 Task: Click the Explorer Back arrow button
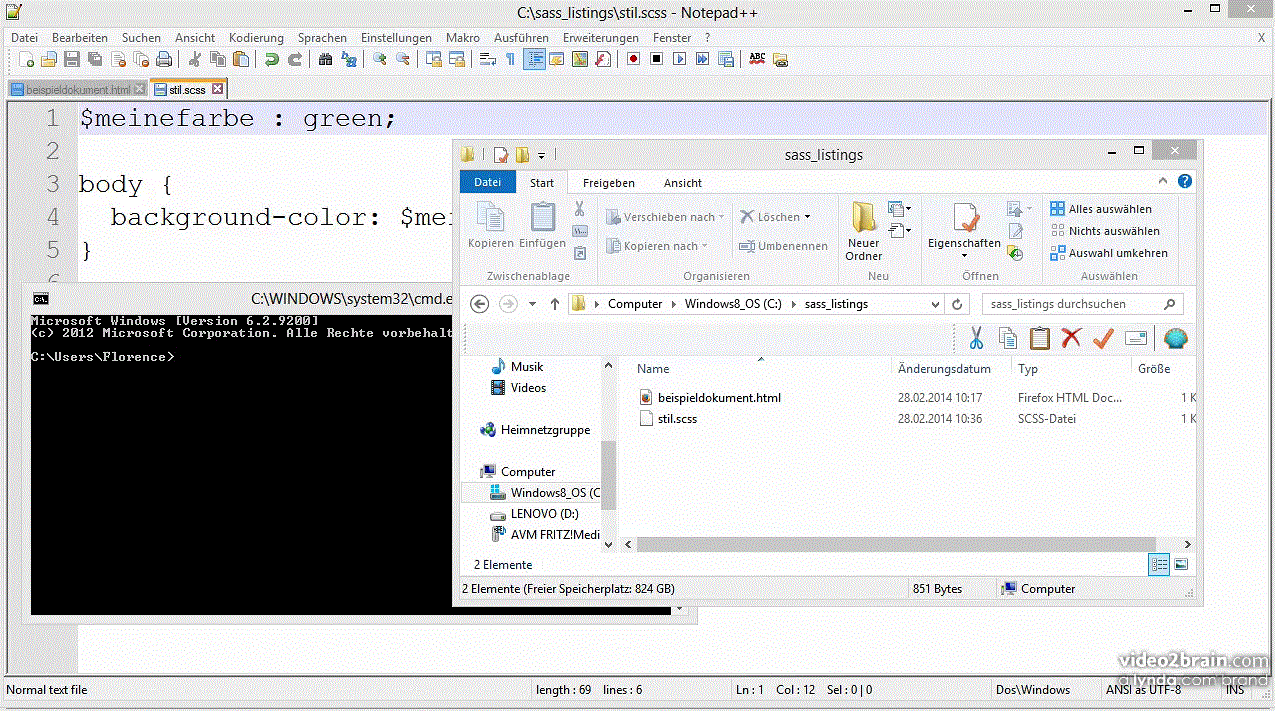click(479, 304)
